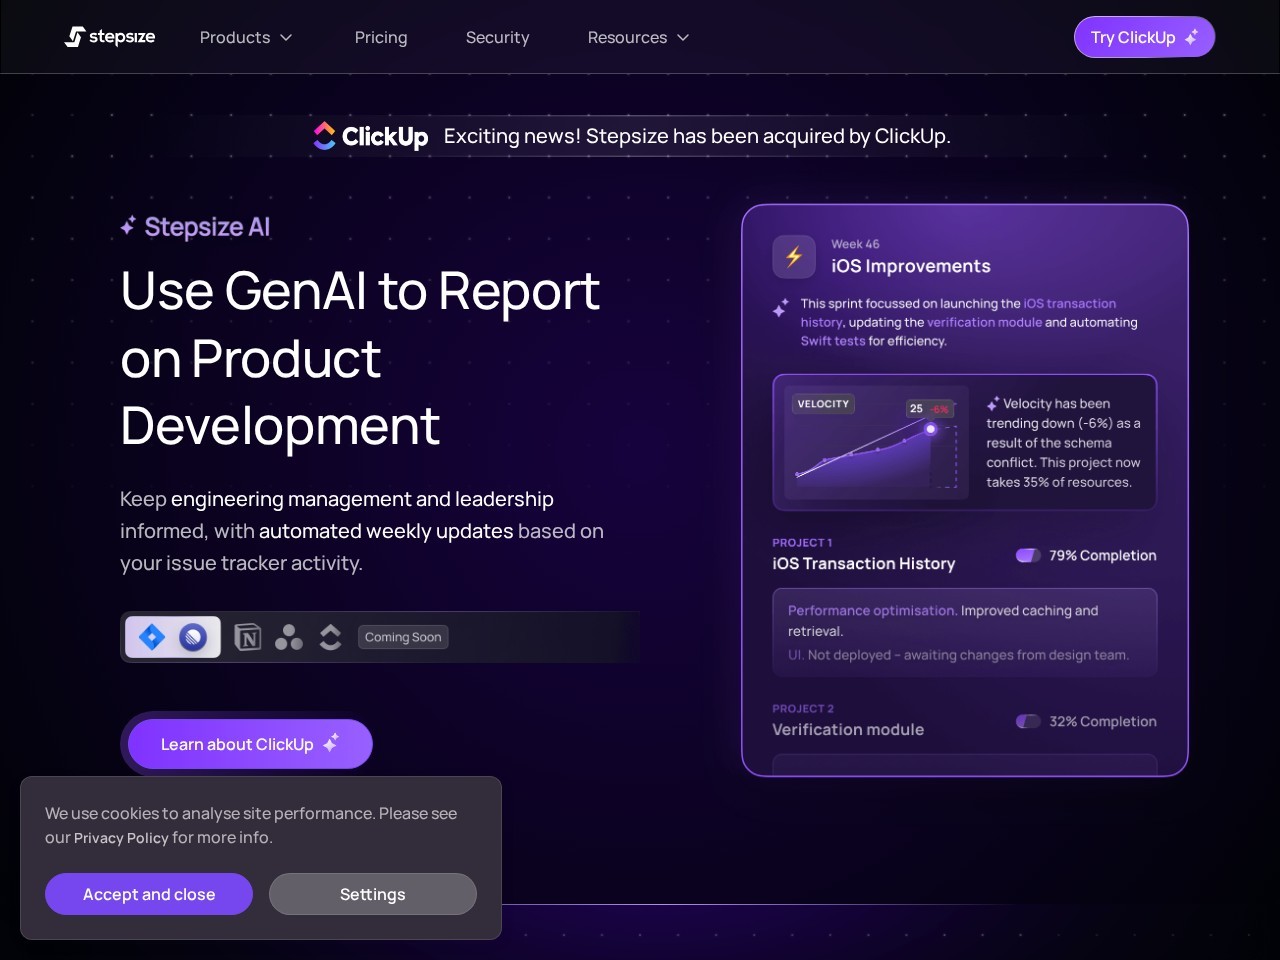Click the 'verification module' link in the summary

984,322
